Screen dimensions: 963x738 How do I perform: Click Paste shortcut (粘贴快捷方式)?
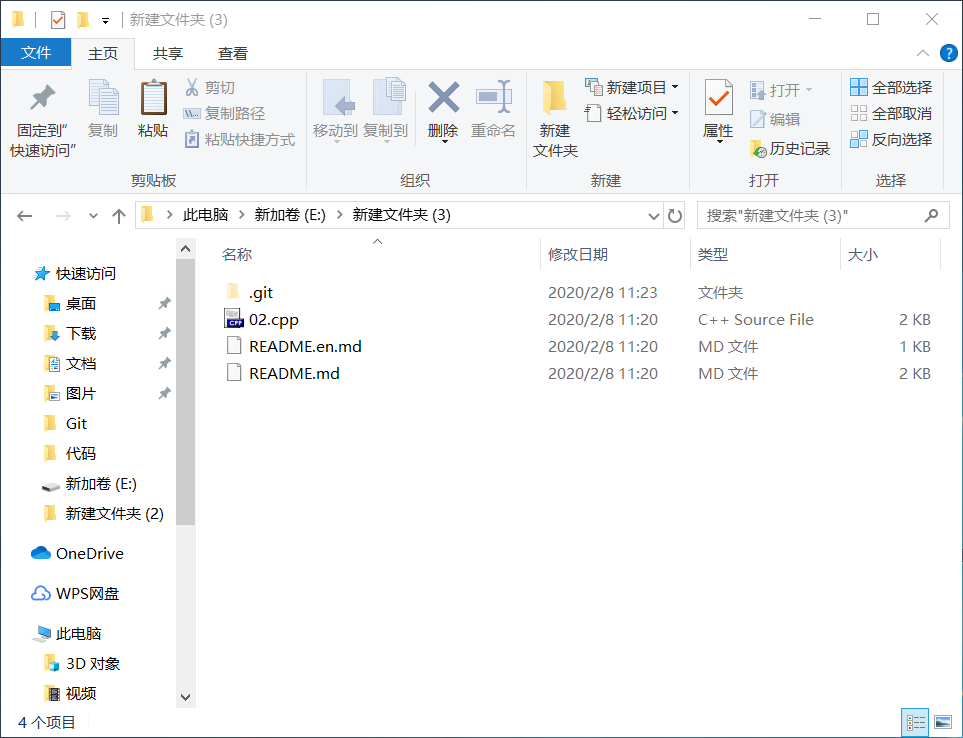click(x=240, y=139)
